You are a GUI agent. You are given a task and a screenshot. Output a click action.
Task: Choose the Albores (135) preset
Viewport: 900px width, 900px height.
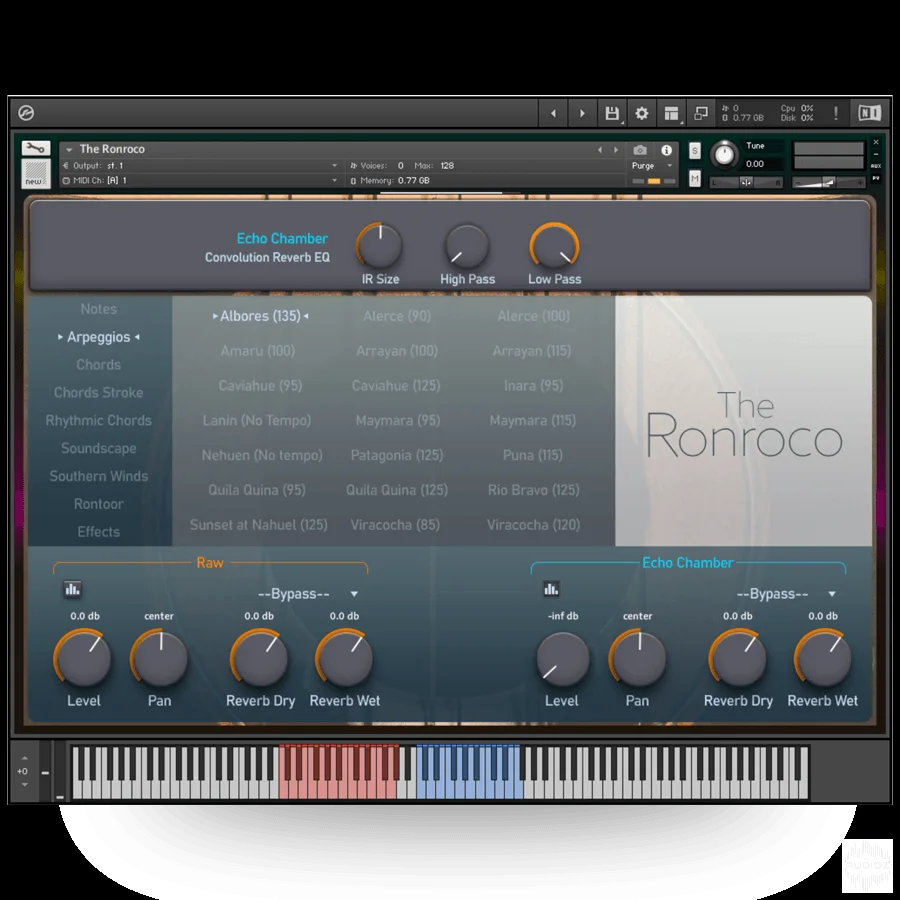coord(261,316)
